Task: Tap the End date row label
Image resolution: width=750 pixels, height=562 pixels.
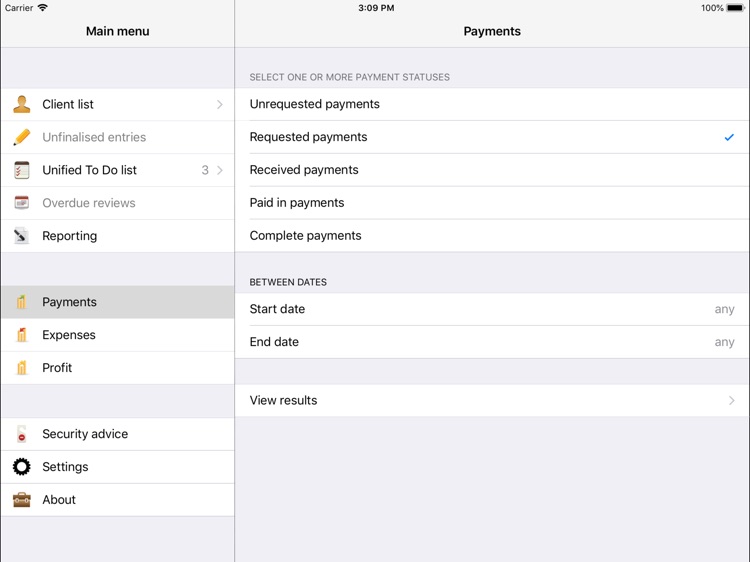Action: pos(274,342)
